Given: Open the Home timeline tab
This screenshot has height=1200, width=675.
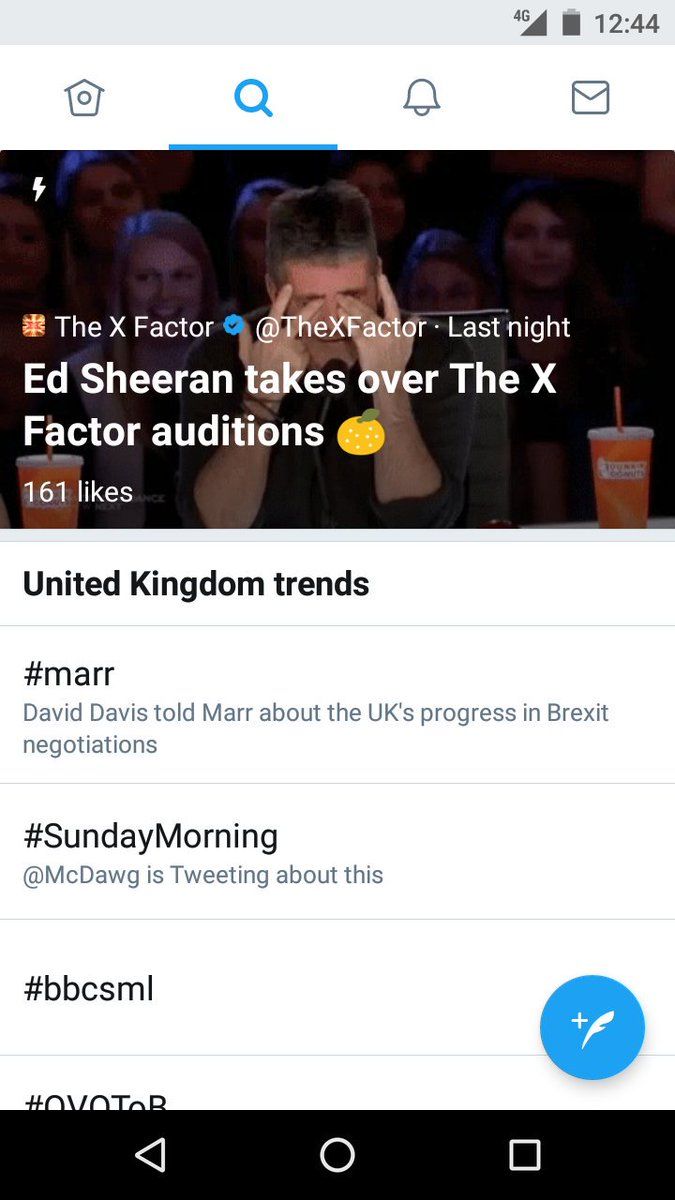Looking at the screenshot, I should (x=84, y=98).
